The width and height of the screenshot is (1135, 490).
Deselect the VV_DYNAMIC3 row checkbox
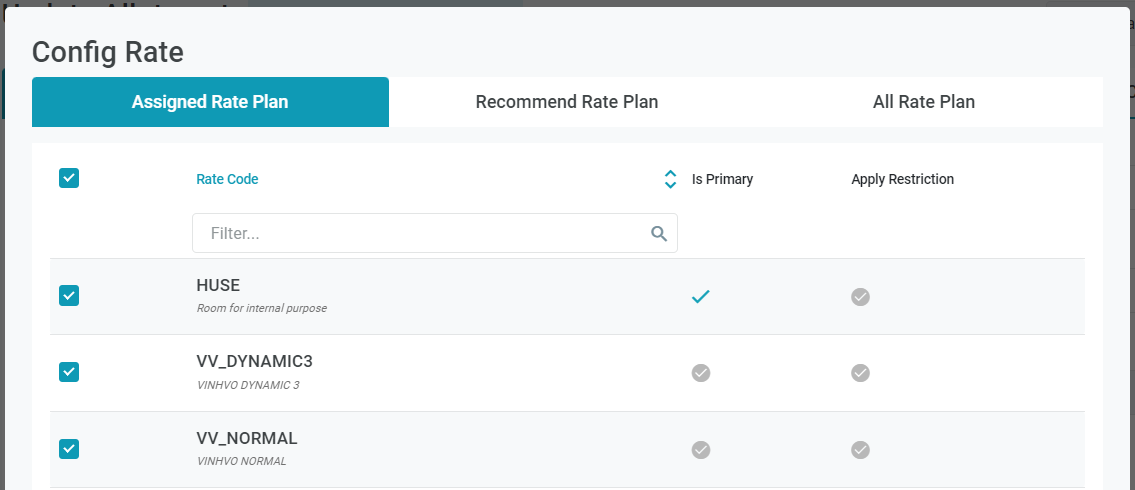tap(69, 372)
